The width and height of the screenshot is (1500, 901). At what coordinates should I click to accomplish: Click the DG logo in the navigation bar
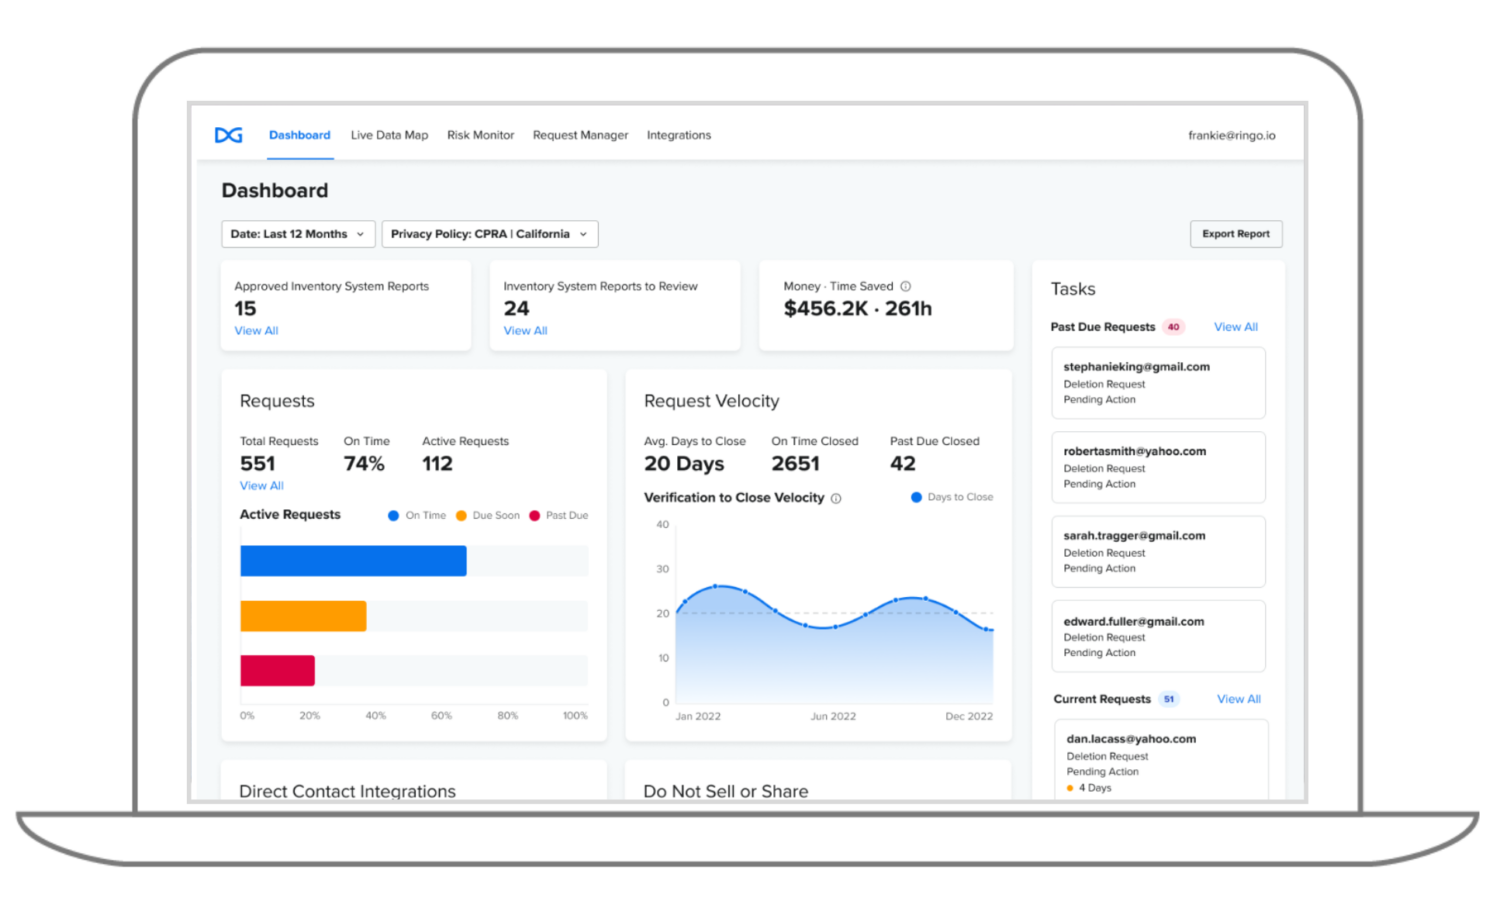click(228, 134)
